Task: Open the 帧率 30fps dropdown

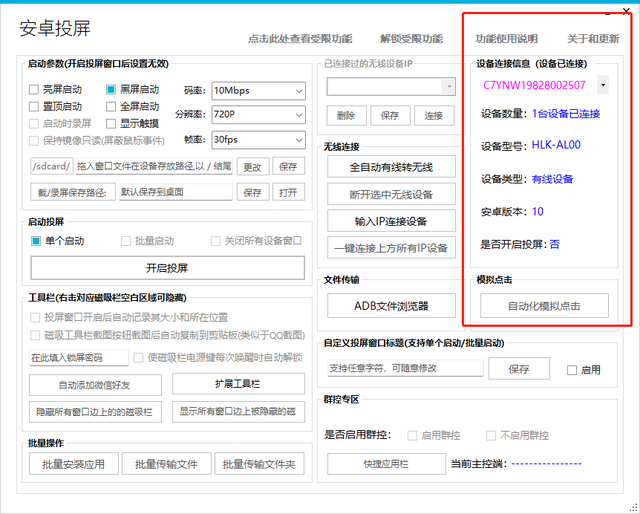Action: click(258, 140)
